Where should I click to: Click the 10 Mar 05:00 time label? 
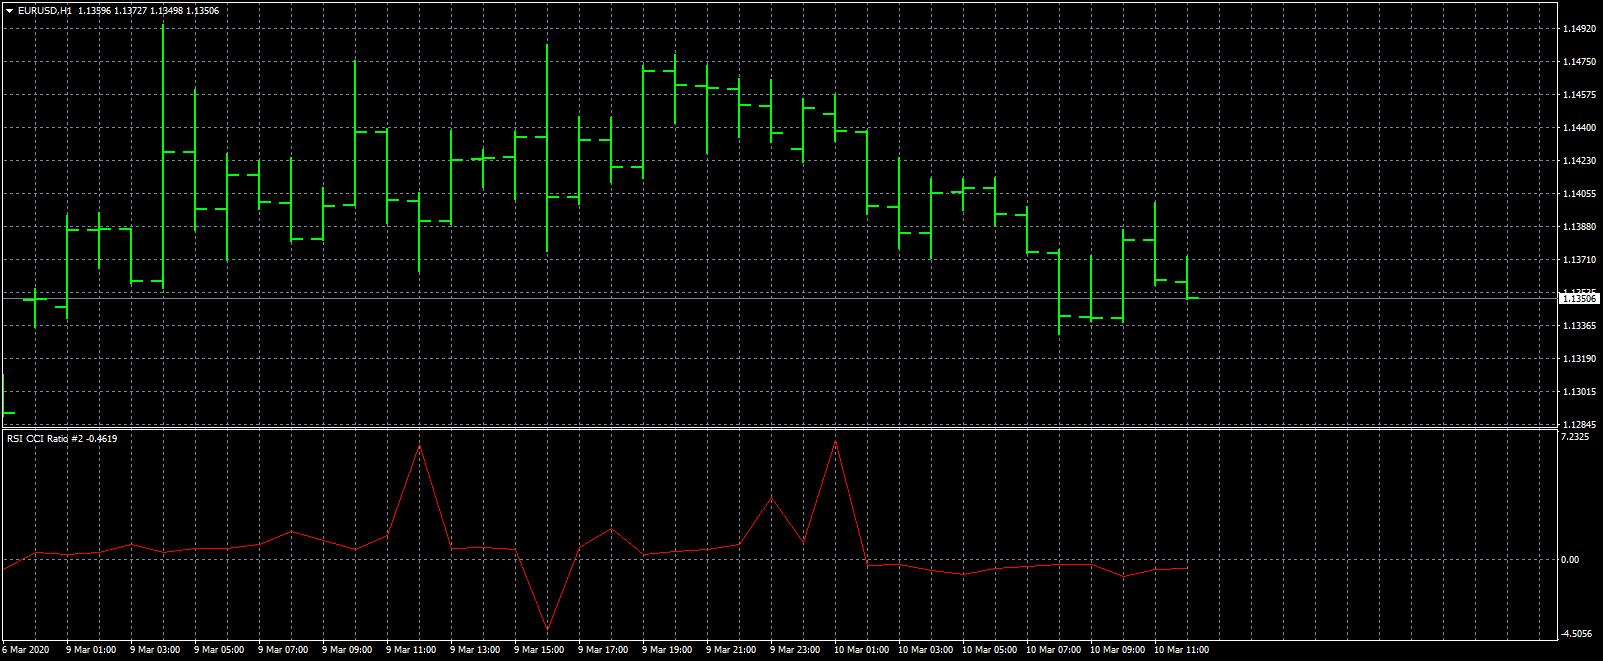(x=989, y=650)
